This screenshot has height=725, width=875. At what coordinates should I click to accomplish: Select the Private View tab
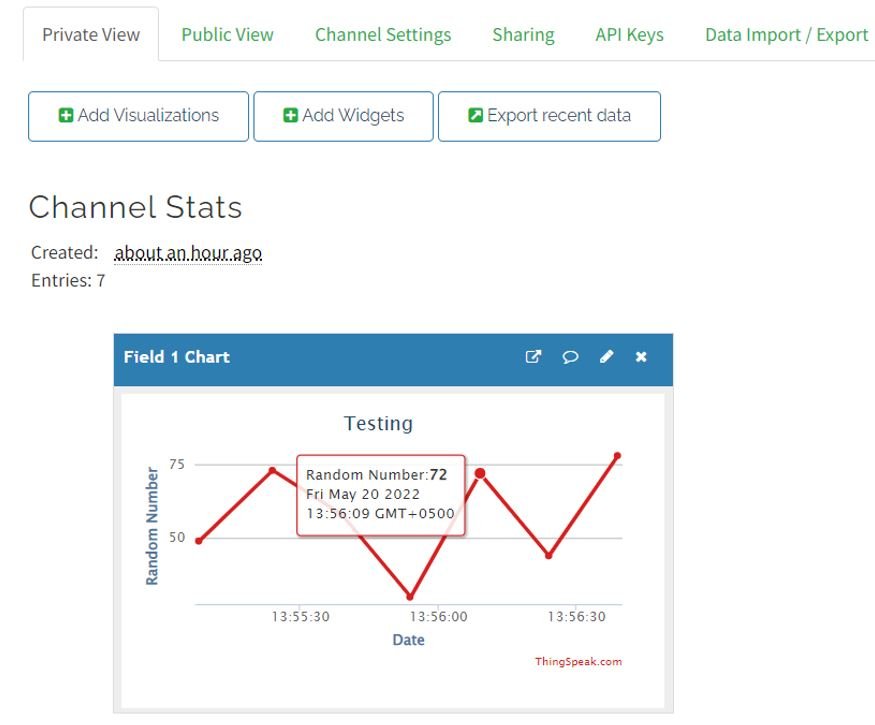coord(91,35)
